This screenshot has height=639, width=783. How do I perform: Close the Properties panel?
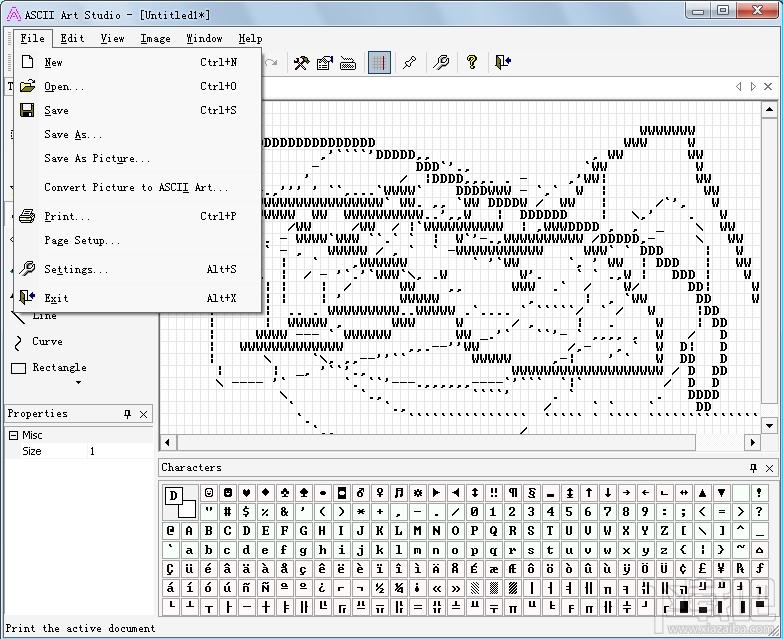(x=143, y=414)
